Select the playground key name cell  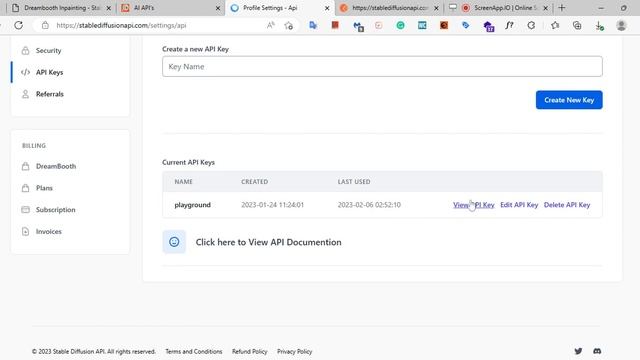[x=193, y=205]
